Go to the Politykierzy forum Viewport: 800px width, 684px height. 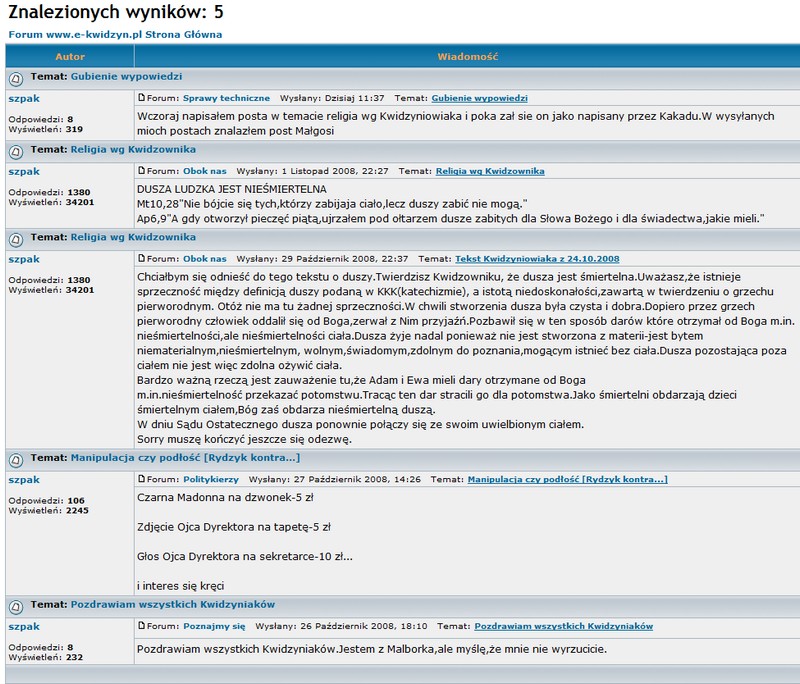click(x=210, y=480)
